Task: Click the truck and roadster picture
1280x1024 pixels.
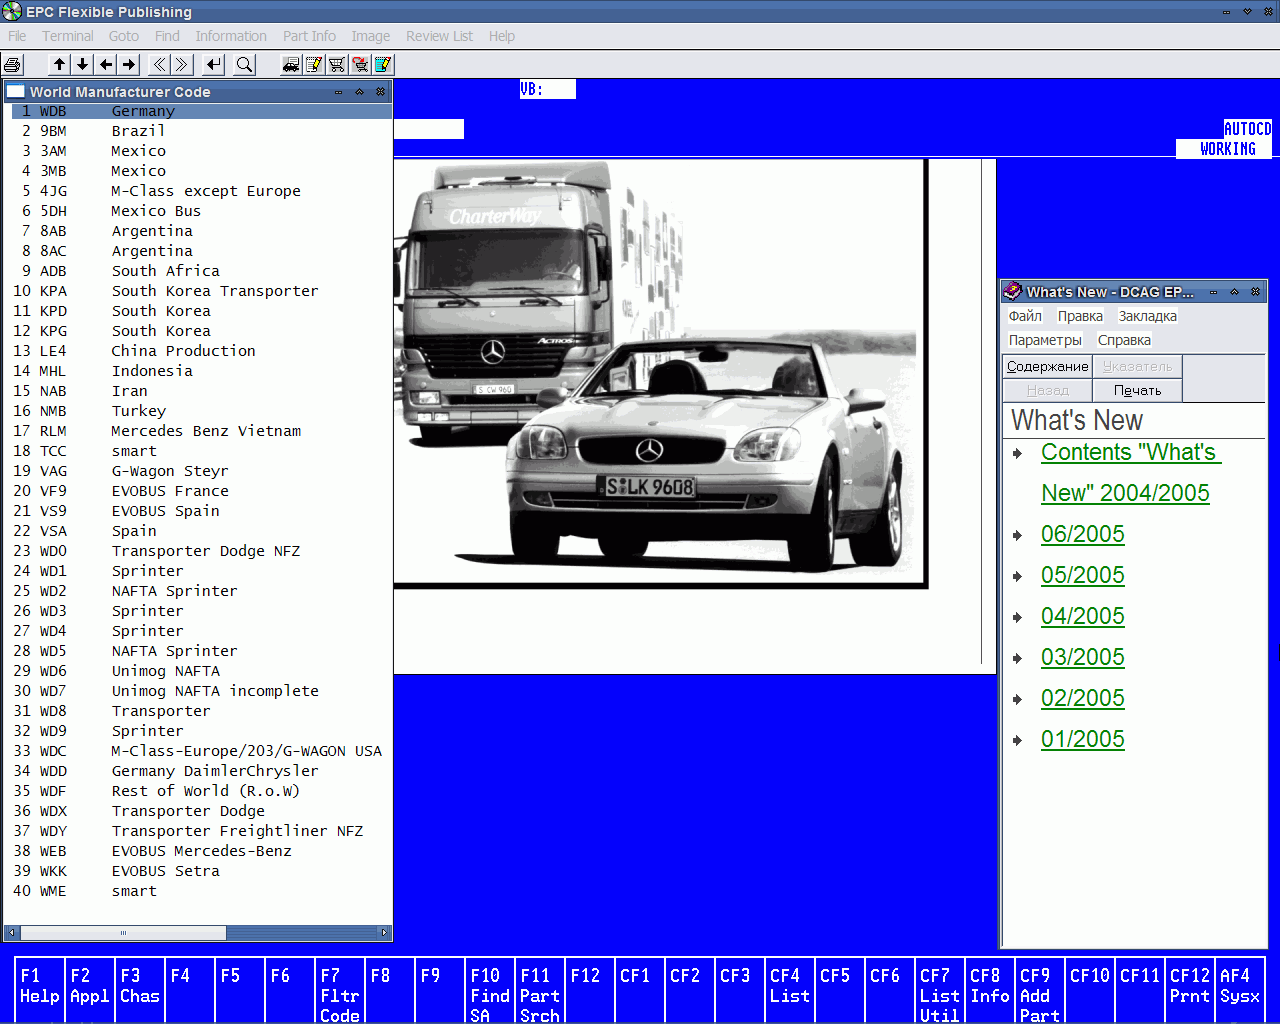Action: click(x=660, y=373)
